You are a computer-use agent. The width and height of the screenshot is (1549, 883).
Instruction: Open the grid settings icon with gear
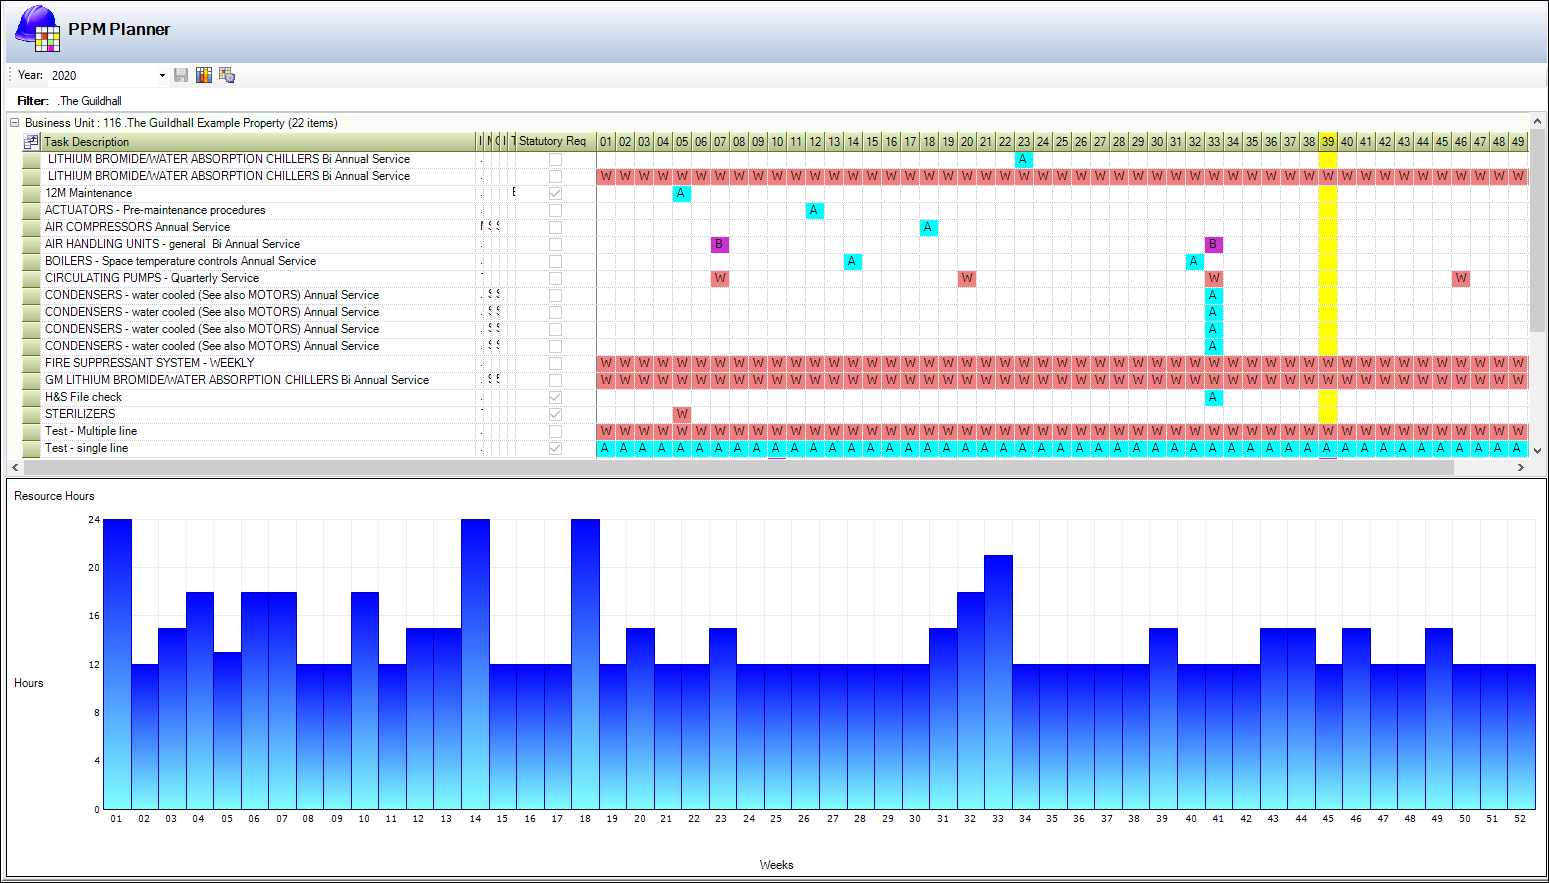[227, 75]
